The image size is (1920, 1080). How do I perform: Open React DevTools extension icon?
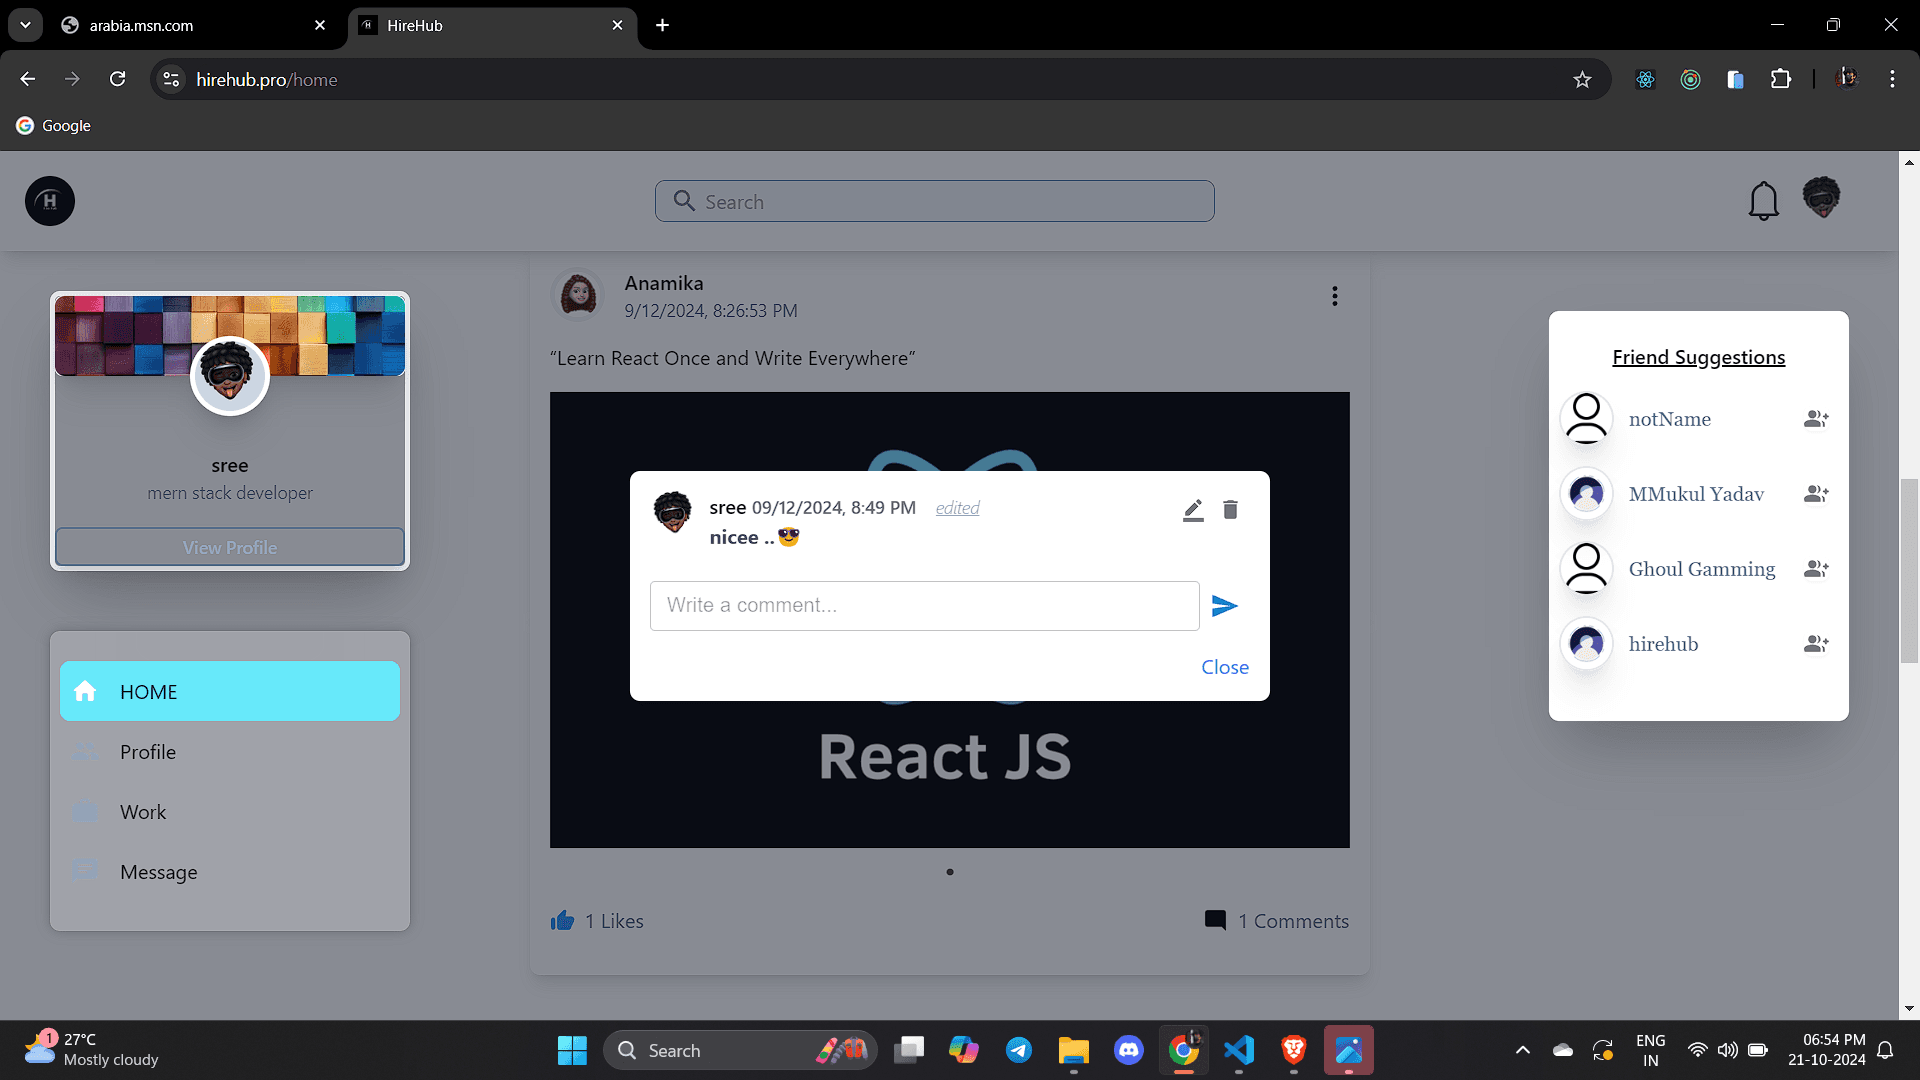pos(1645,79)
